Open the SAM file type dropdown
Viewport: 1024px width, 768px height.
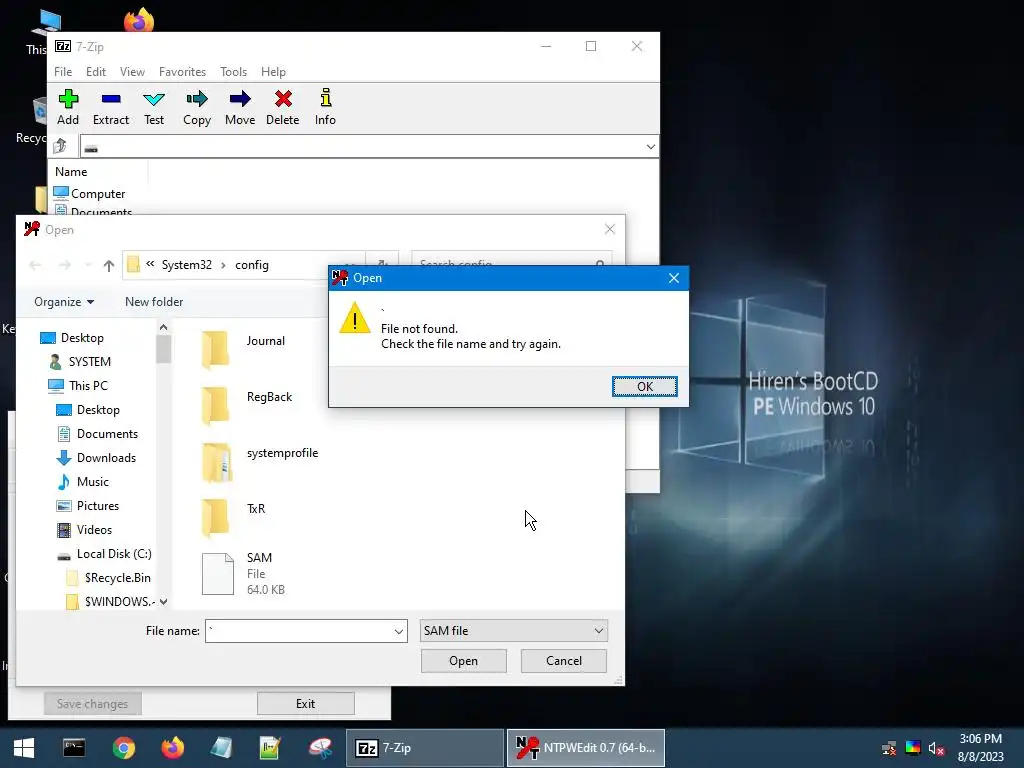(513, 631)
